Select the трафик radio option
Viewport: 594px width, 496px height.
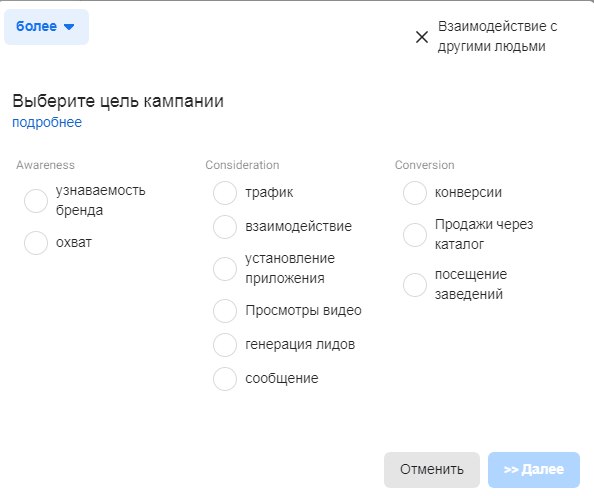pyautogui.click(x=225, y=192)
